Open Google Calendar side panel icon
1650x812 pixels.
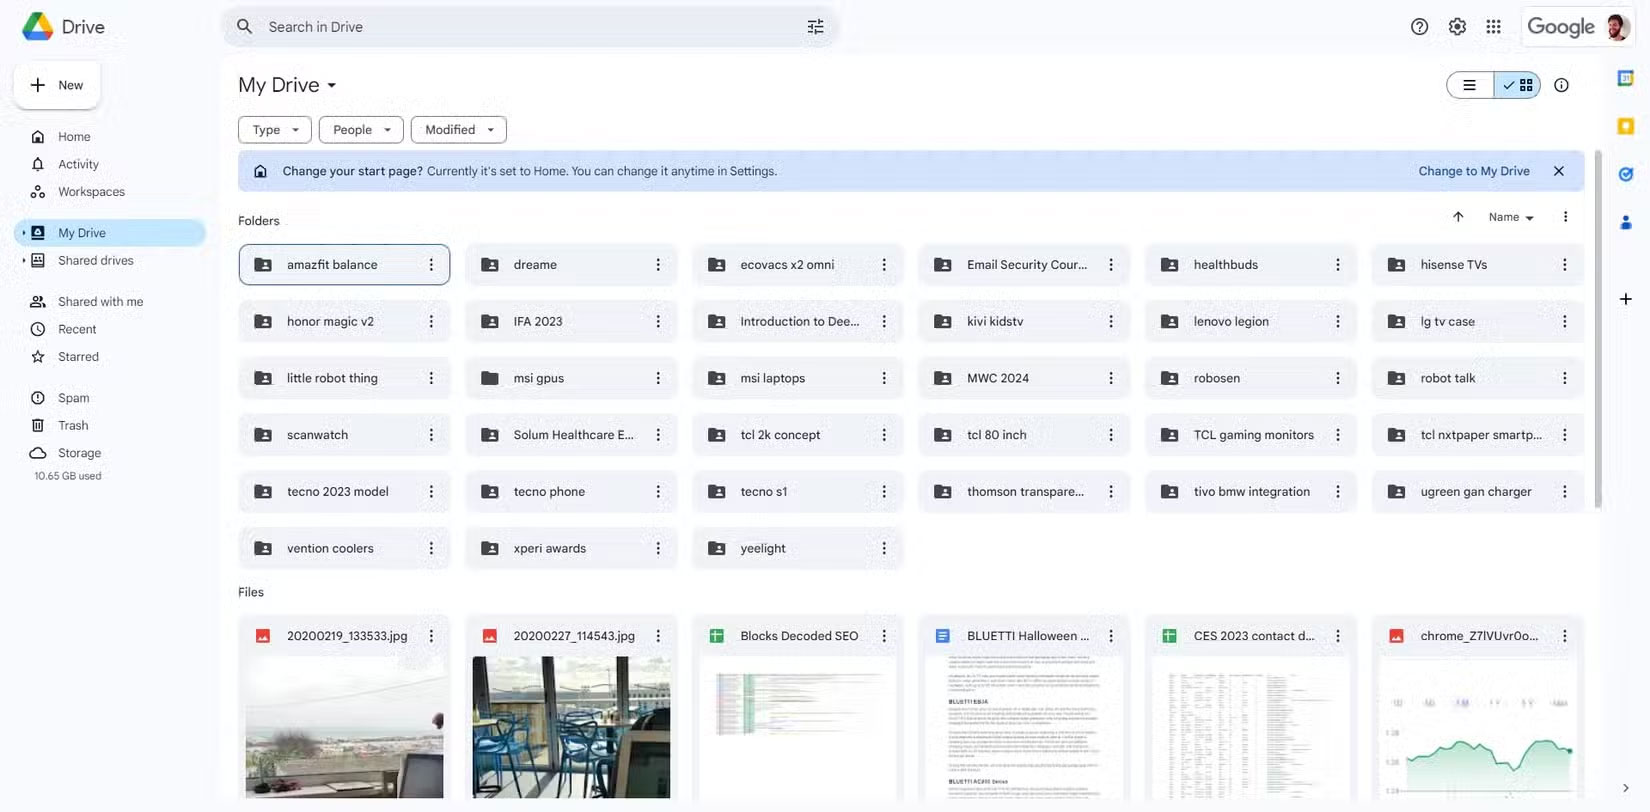tap(1625, 78)
